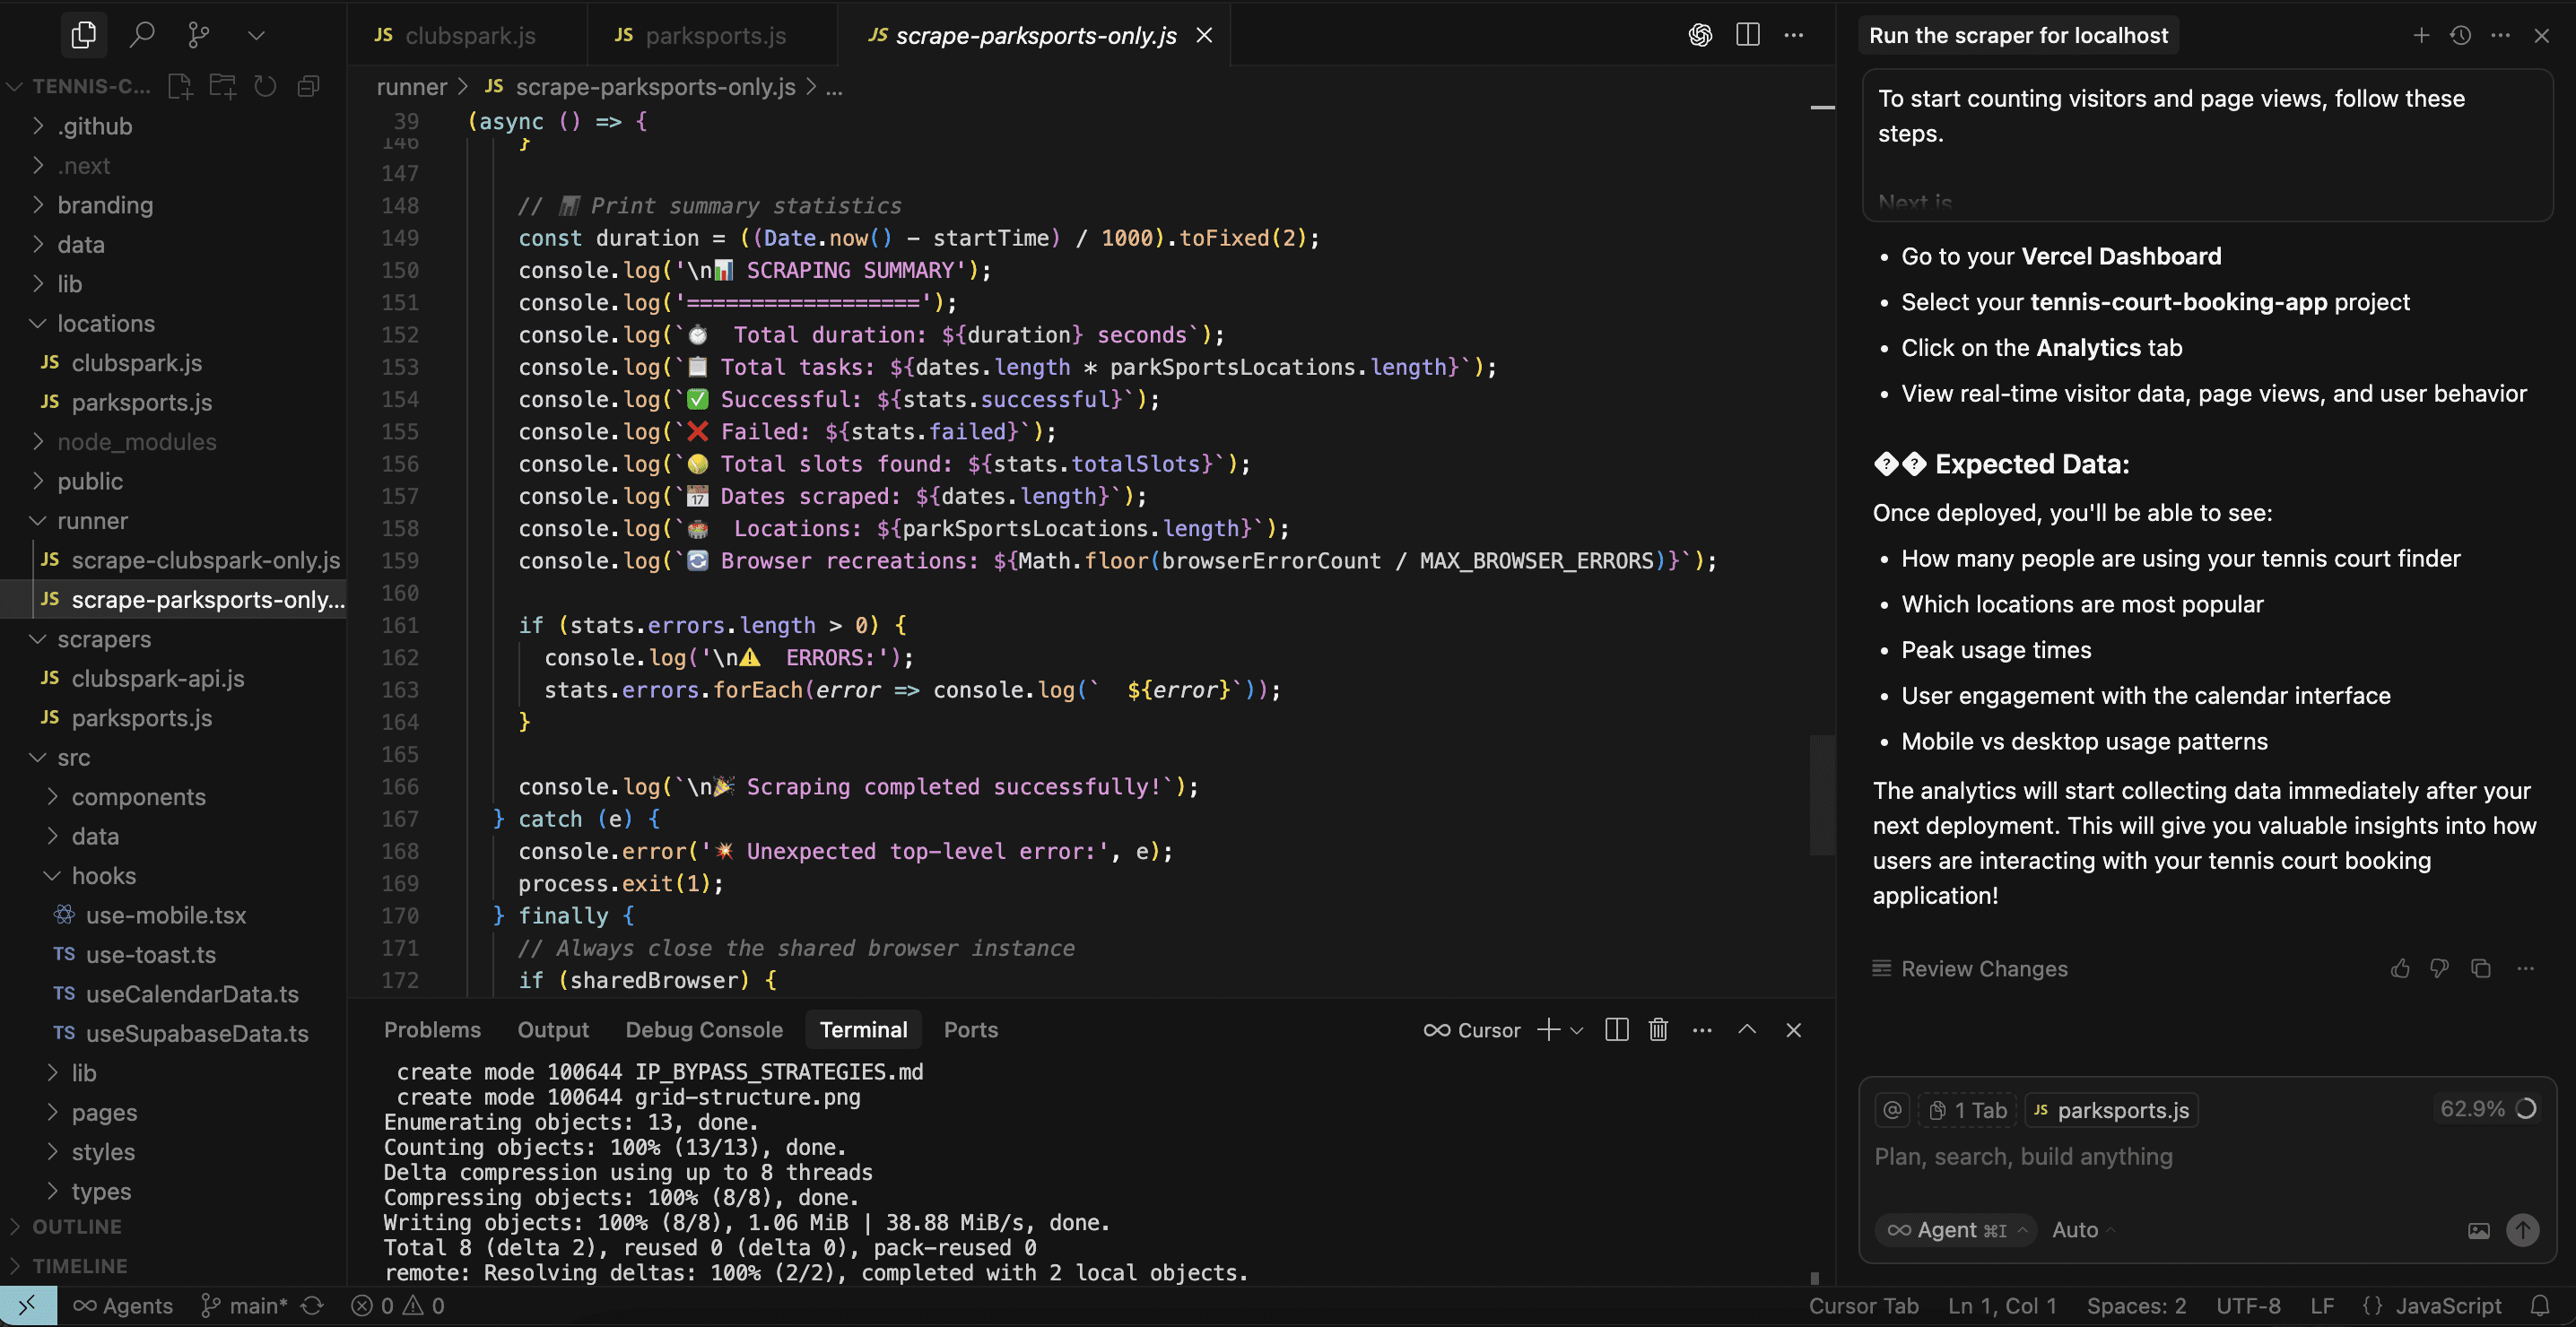Switch to Debug Console panel tab
Image resolution: width=2576 pixels, height=1327 pixels.
[x=704, y=1030]
